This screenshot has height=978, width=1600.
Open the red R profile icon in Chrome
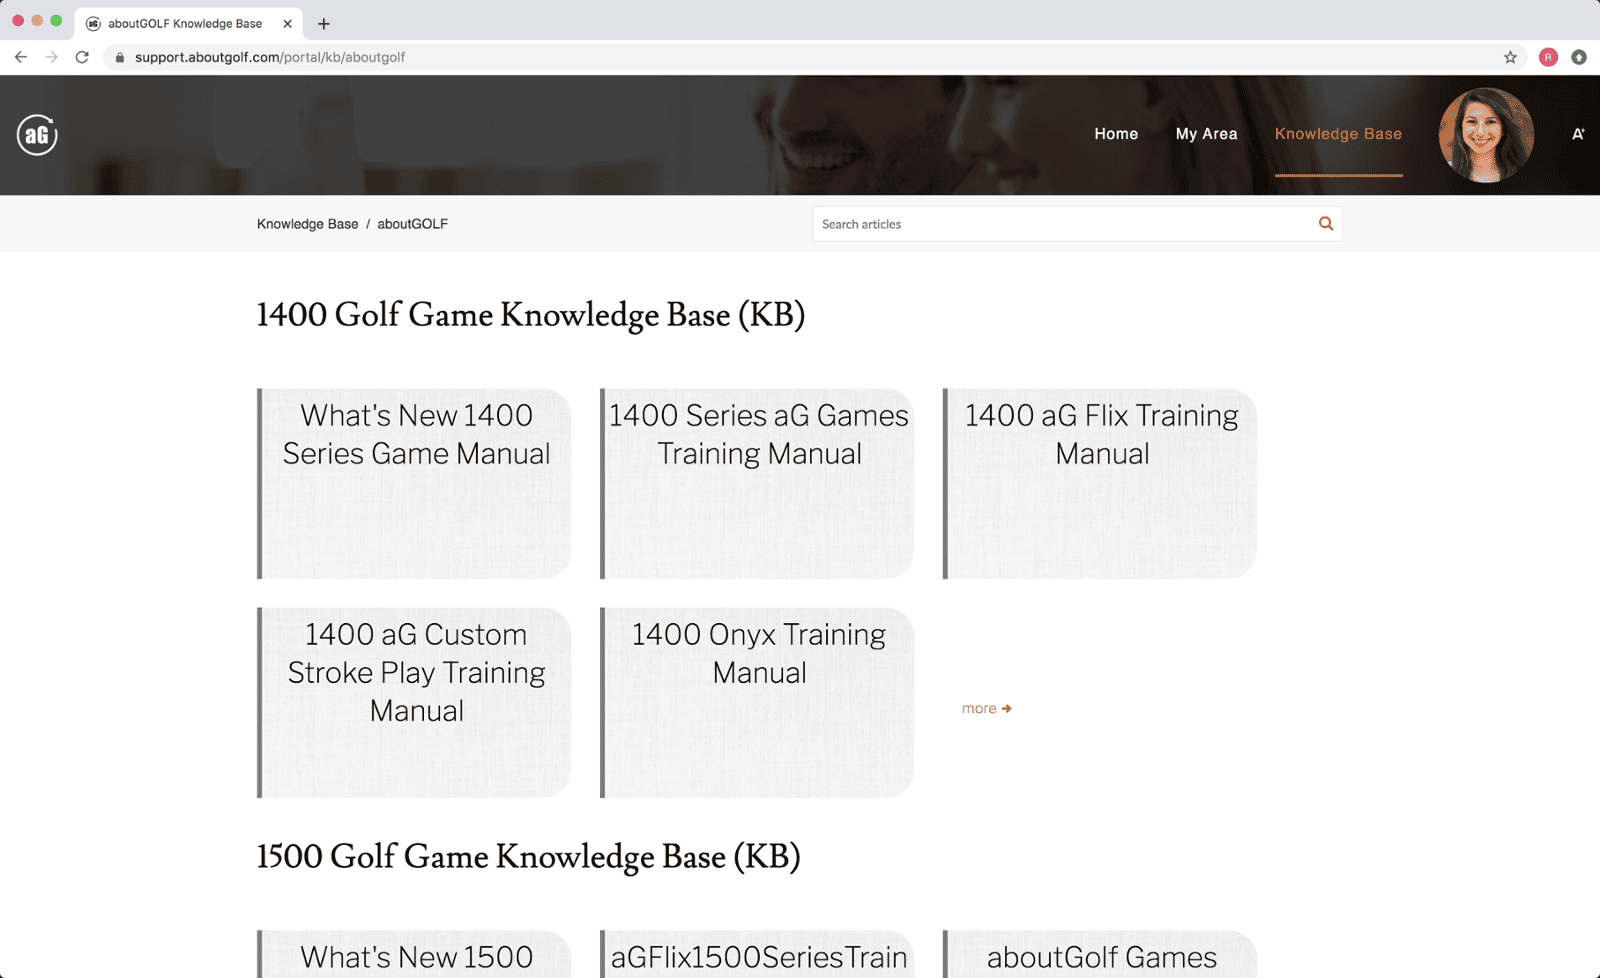pos(1548,57)
